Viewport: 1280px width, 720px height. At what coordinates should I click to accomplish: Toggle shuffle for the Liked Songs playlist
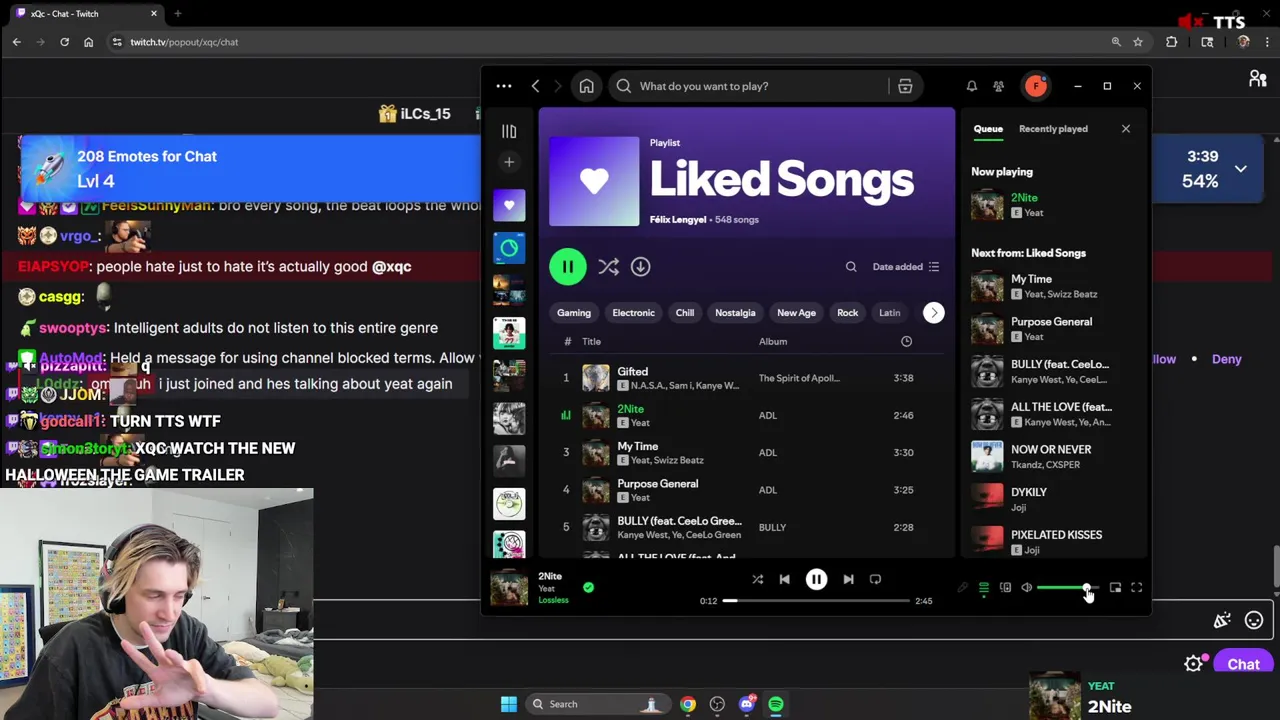click(x=608, y=267)
